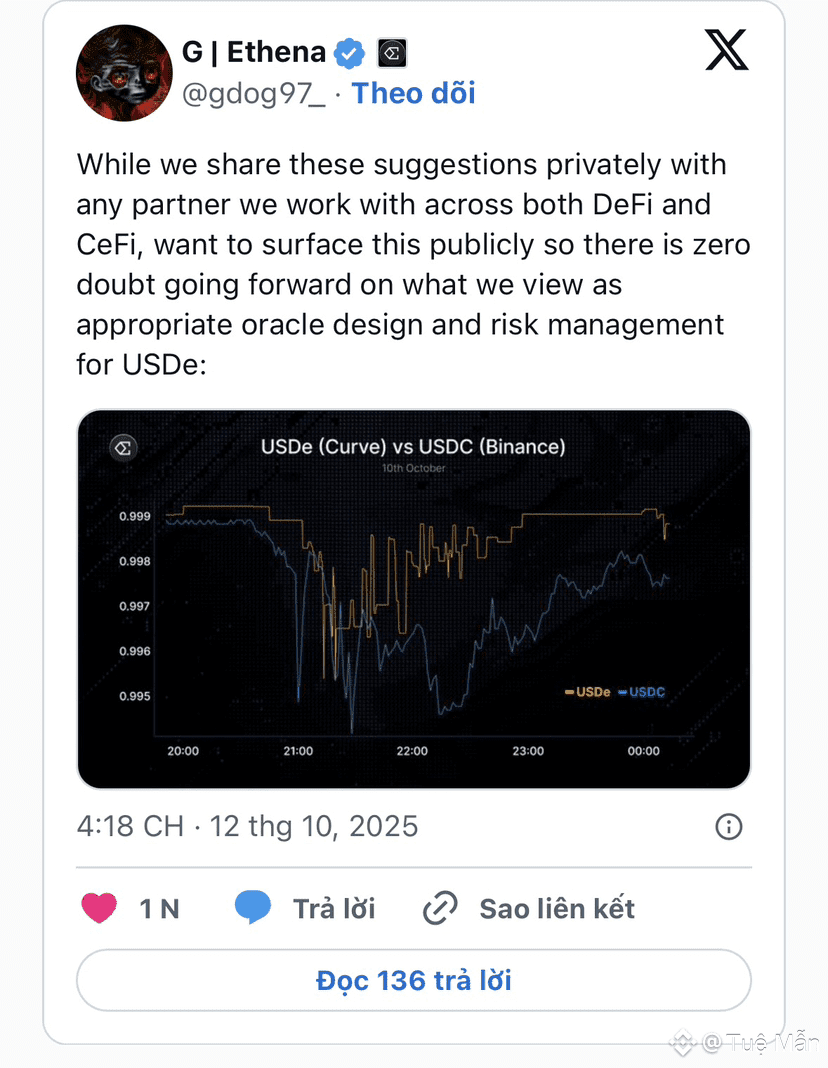Click the orange USDe legend entry
Image resolution: width=828 pixels, height=1068 pixels.
[587, 691]
